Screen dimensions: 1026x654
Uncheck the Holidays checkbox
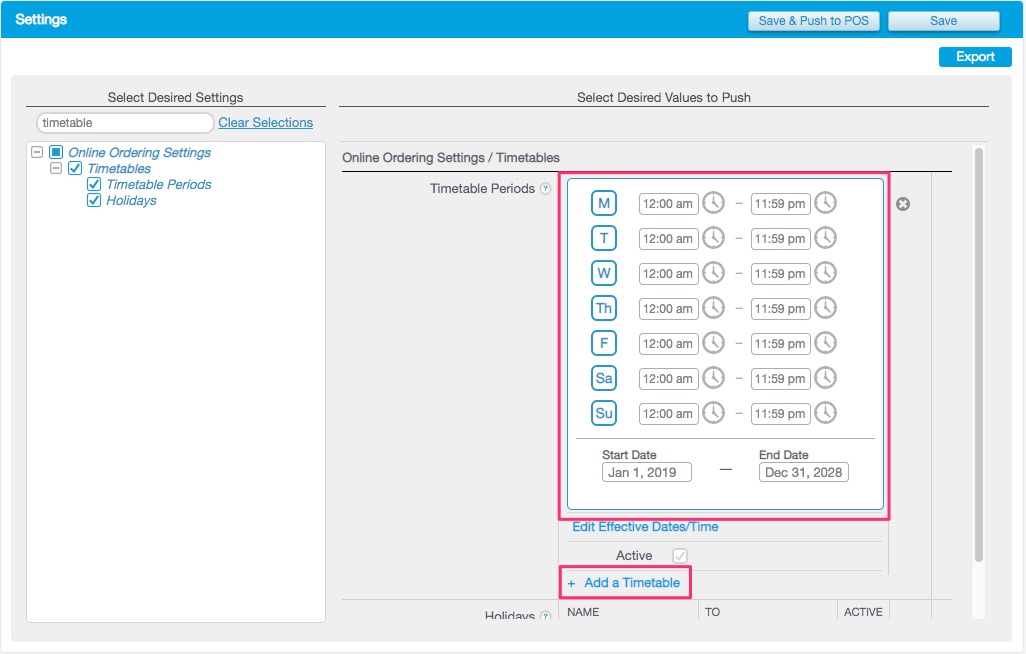tap(93, 200)
